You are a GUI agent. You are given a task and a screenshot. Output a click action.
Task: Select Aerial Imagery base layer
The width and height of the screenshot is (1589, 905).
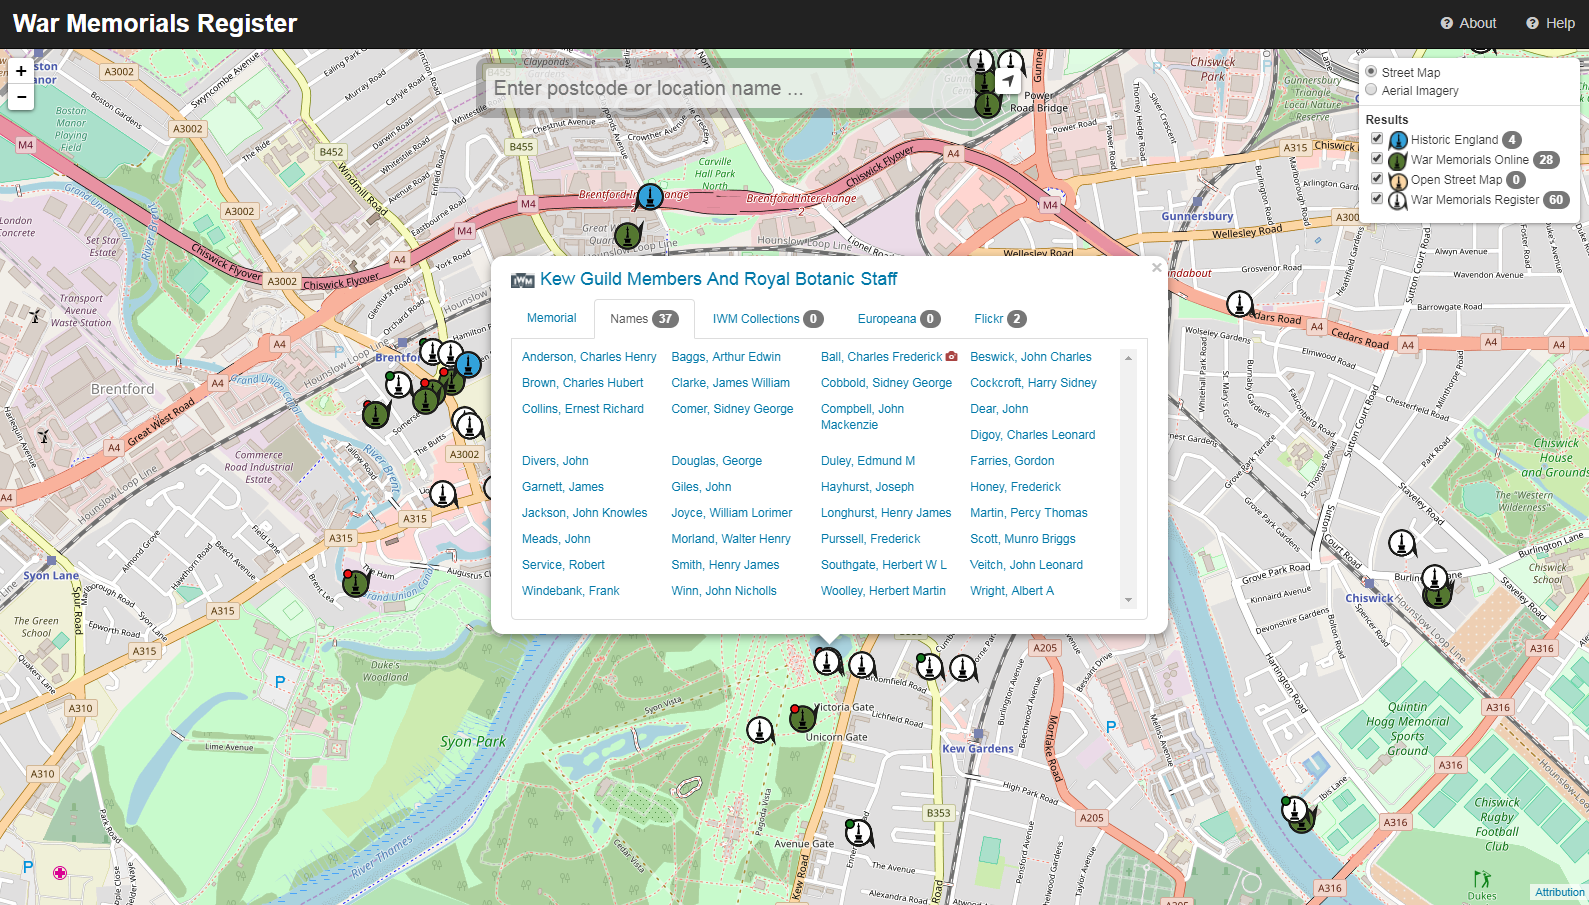point(1372,90)
